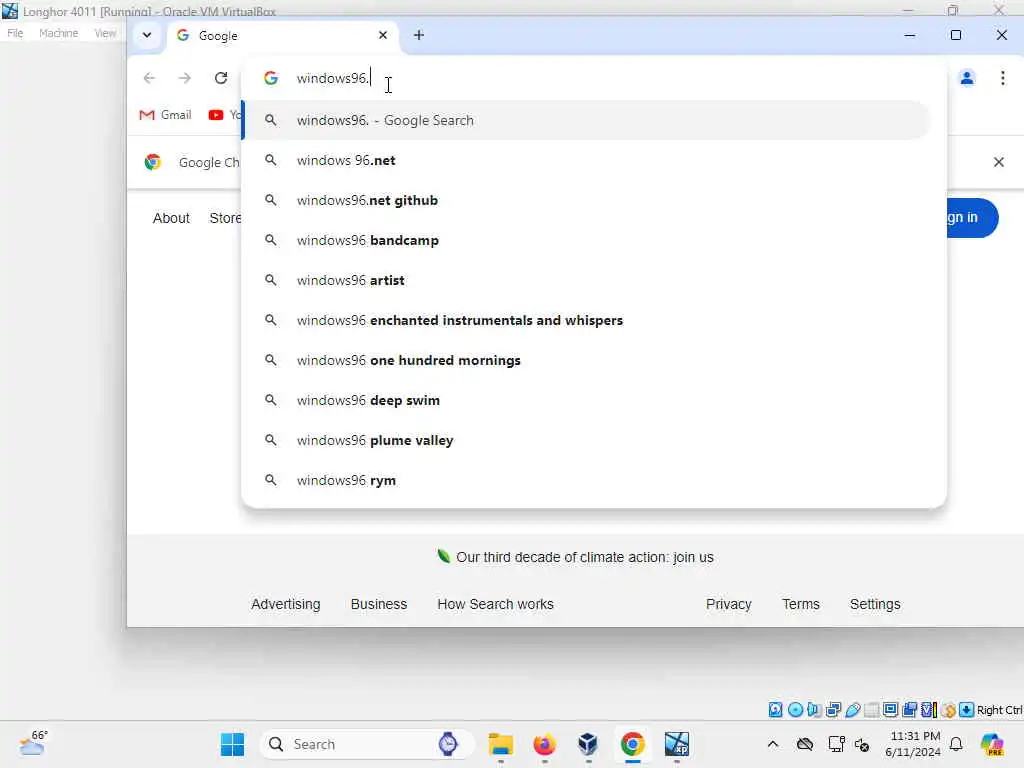The height and width of the screenshot is (768, 1024).
Task: Open VirtualBox Machine menu
Action: coord(58,33)
